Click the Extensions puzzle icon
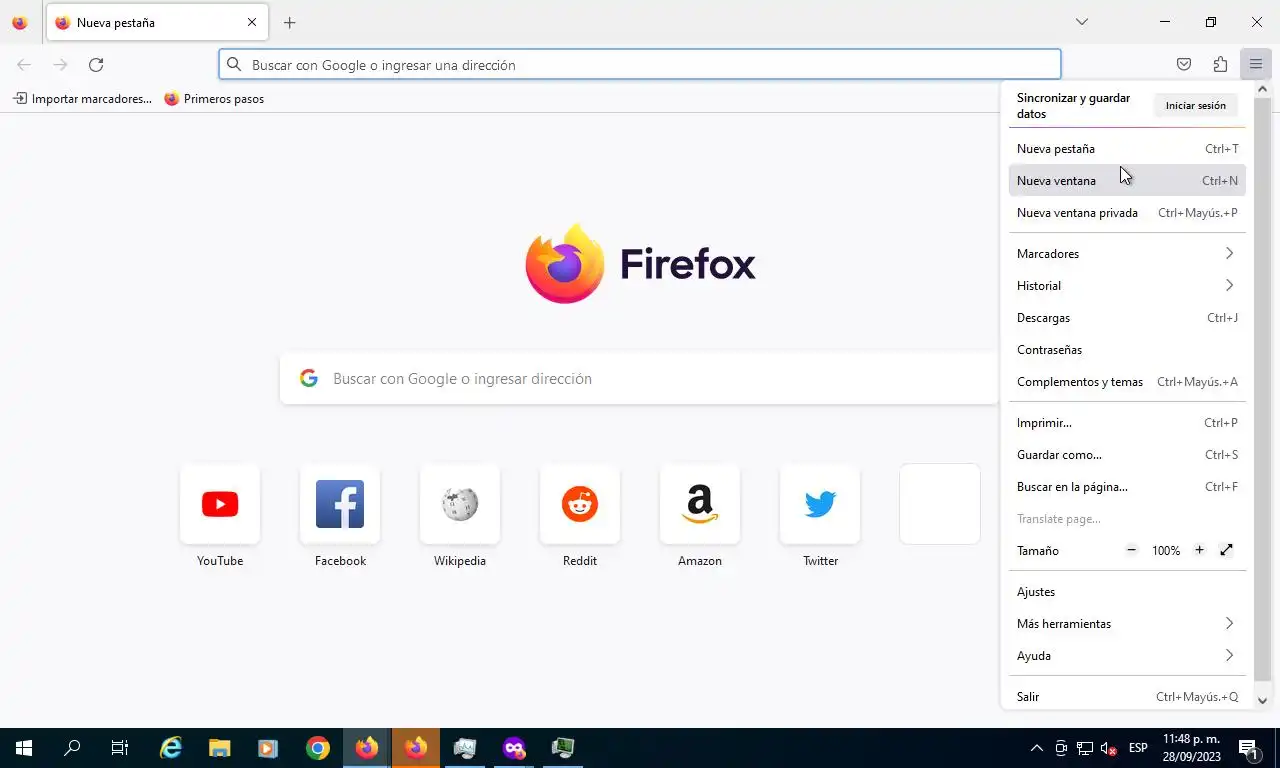The width and height of the screenshot is (1280, 768). click(1220, 65)
